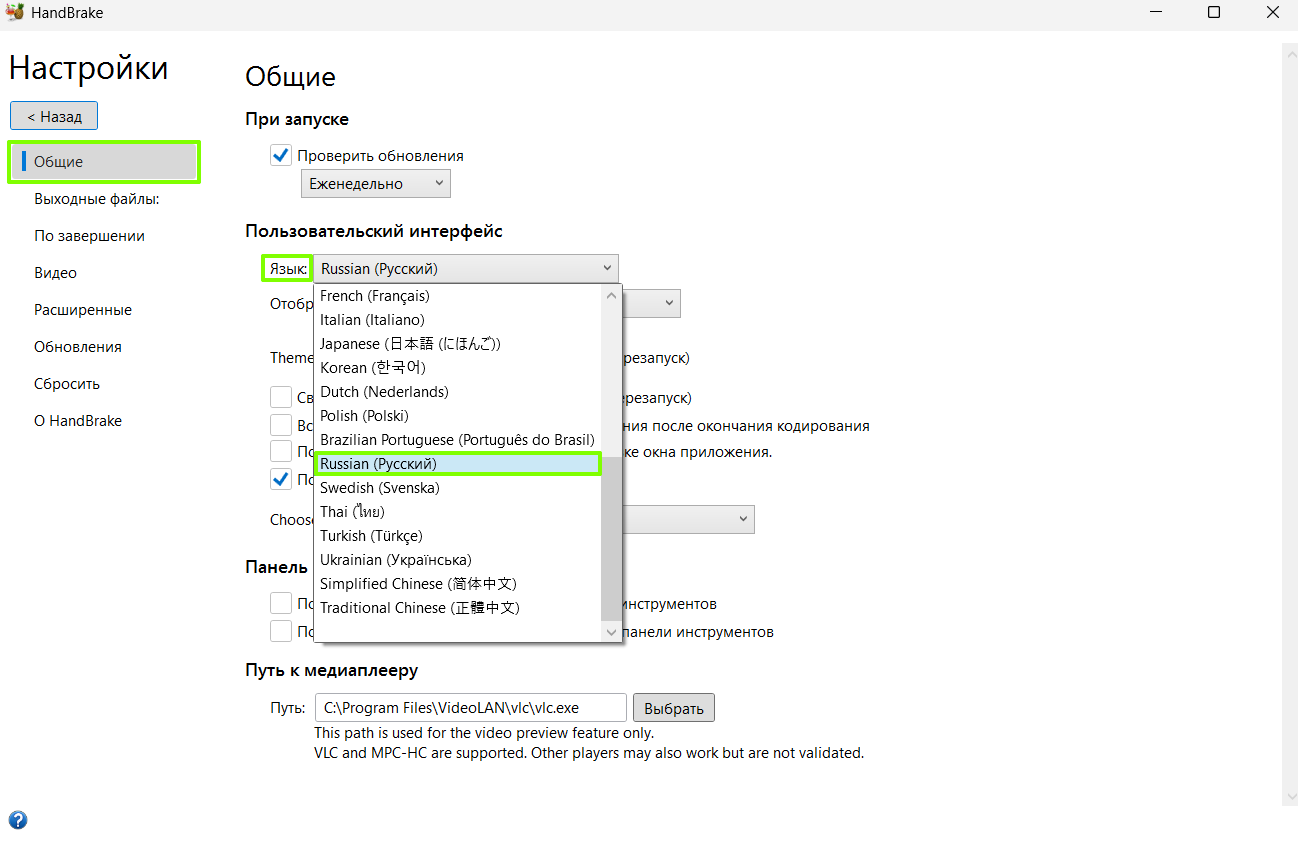Open the Общие settings section
Viewport: 1298px width, 843px height.
104,162
